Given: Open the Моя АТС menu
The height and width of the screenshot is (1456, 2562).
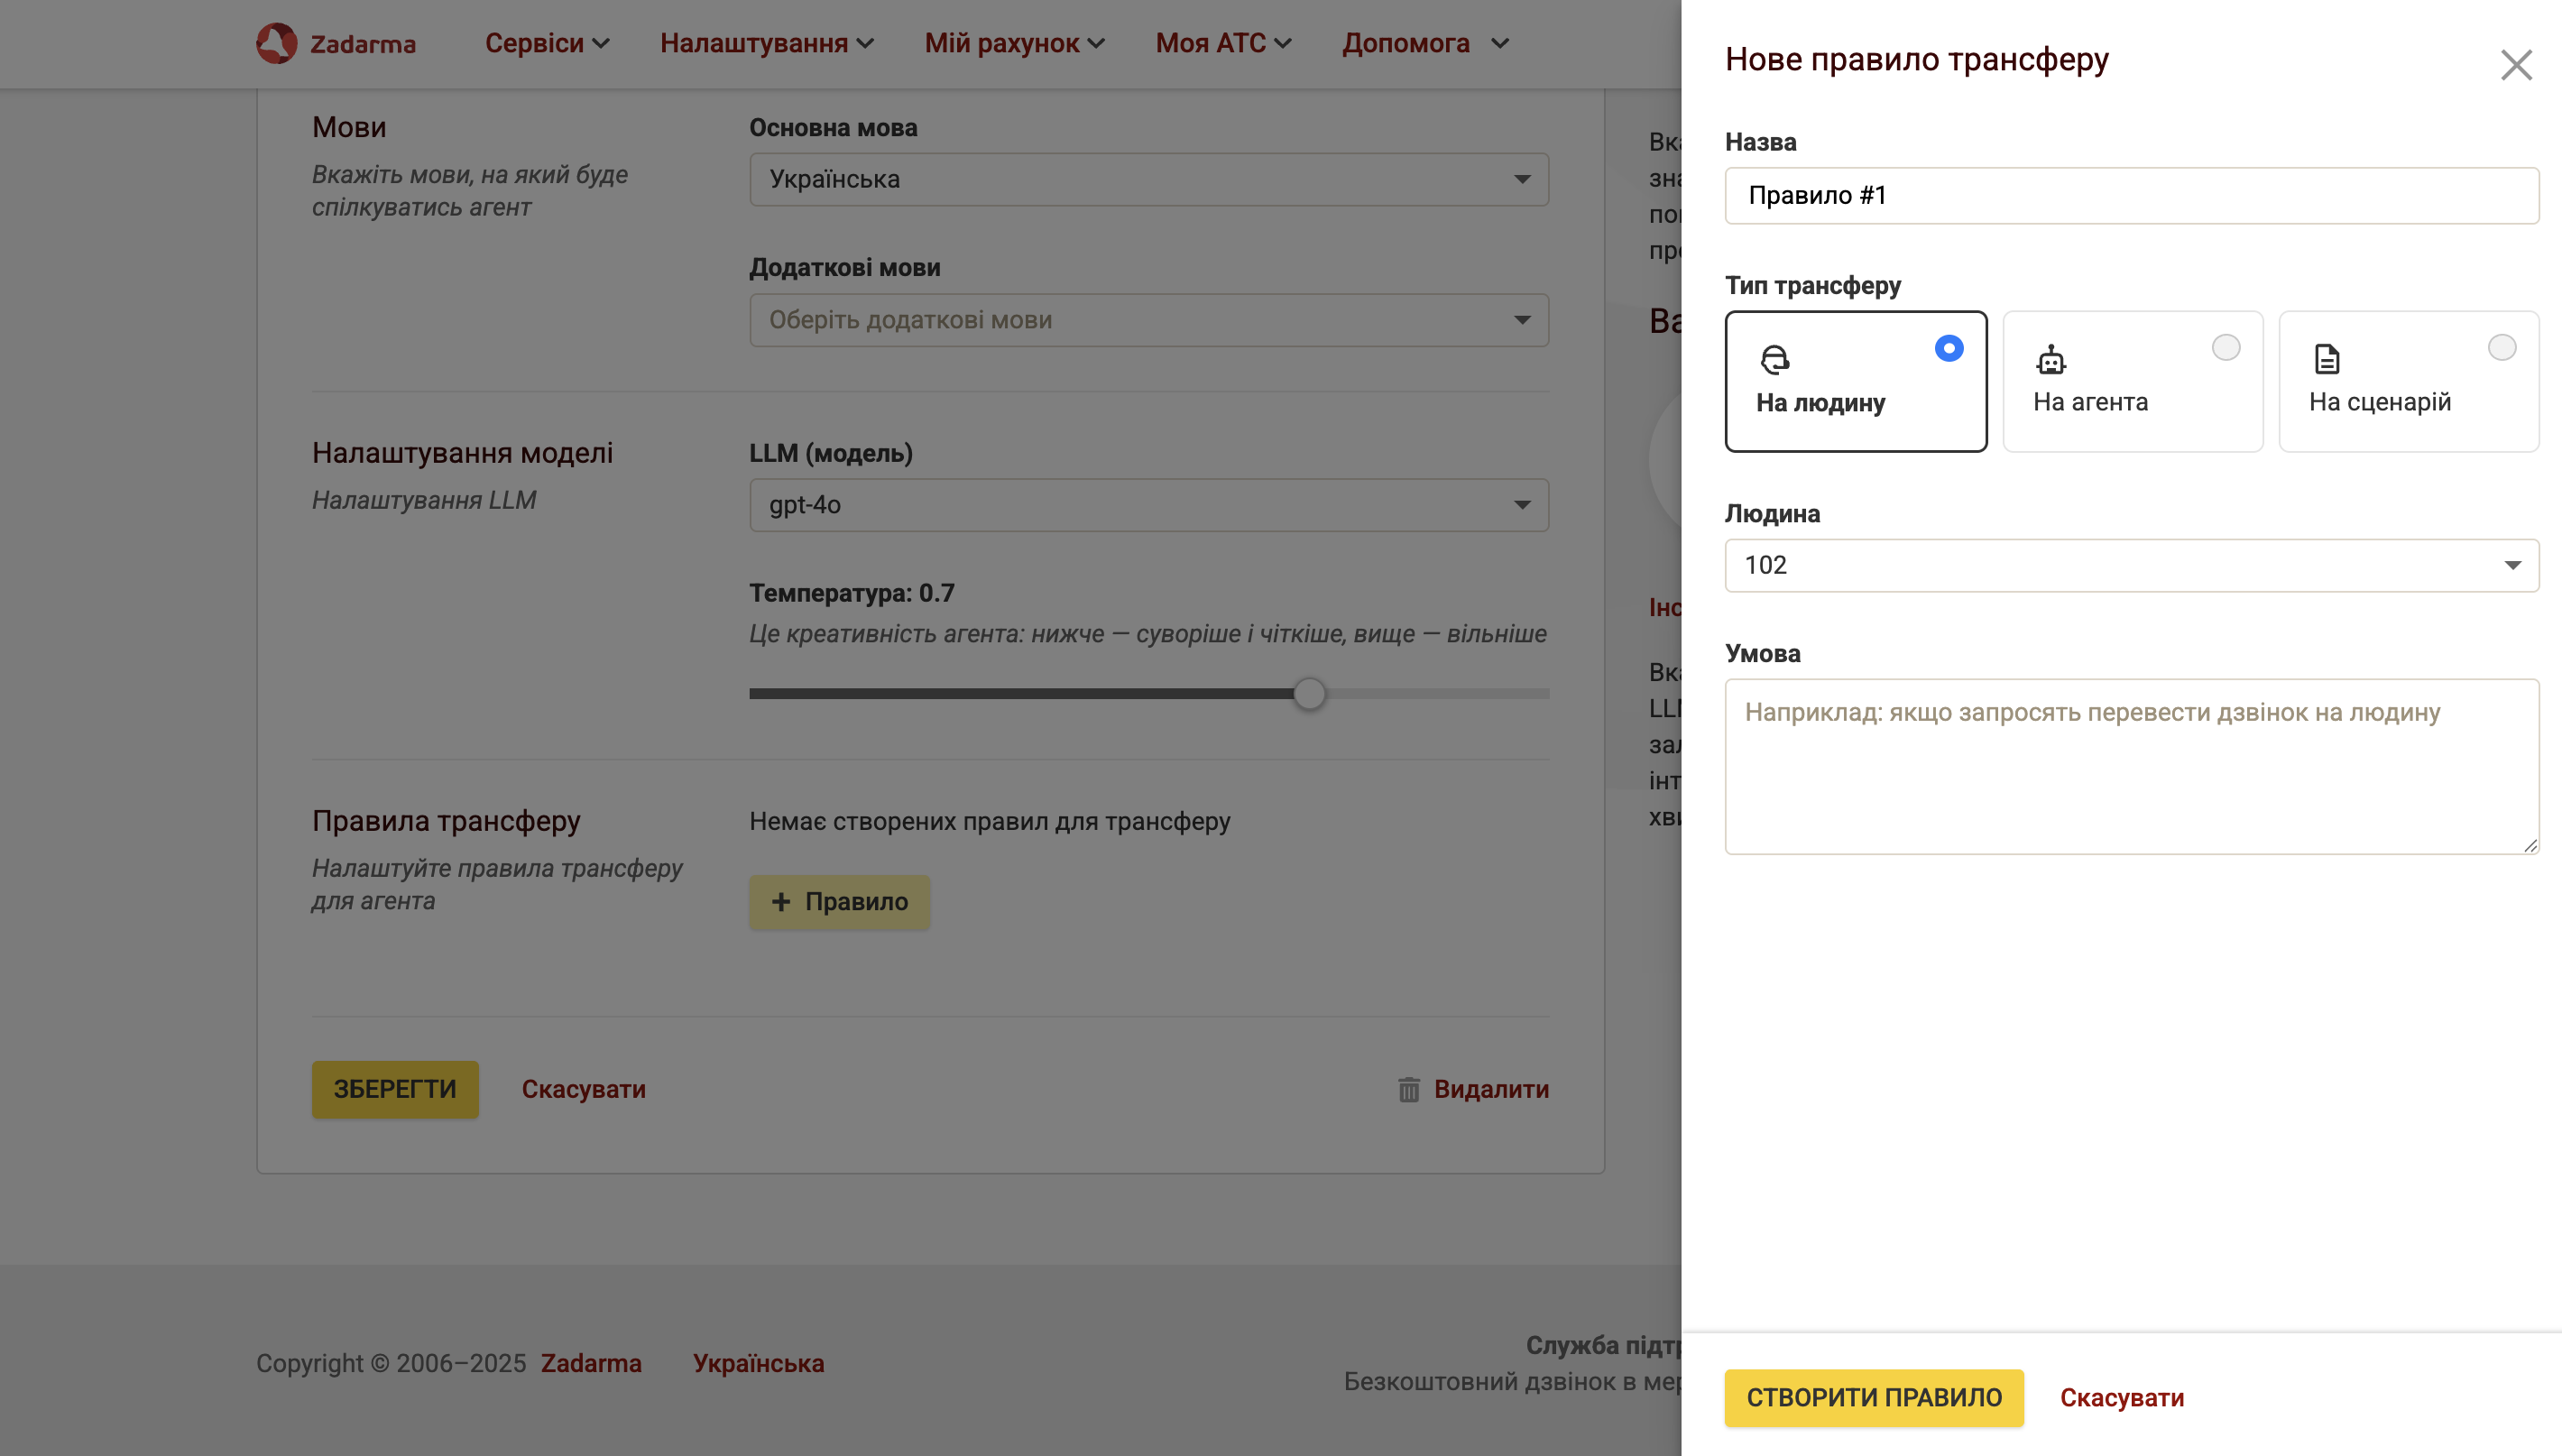Looking at the screenshot, I should point(1222,43).
